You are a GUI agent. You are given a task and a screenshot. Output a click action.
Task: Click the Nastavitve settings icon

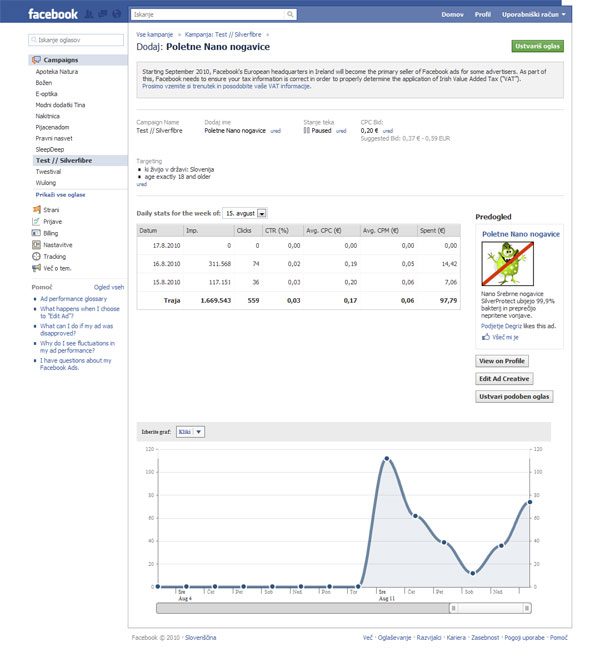tap(36, 244)
